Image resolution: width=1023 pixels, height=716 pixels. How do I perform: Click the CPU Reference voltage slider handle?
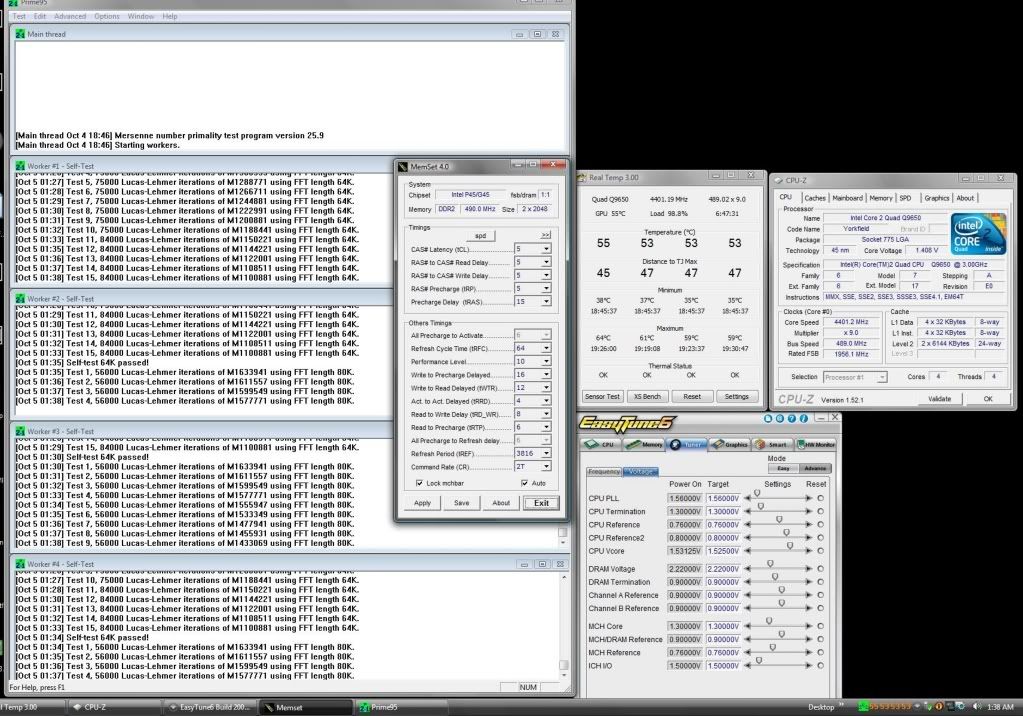pos(779,520)
